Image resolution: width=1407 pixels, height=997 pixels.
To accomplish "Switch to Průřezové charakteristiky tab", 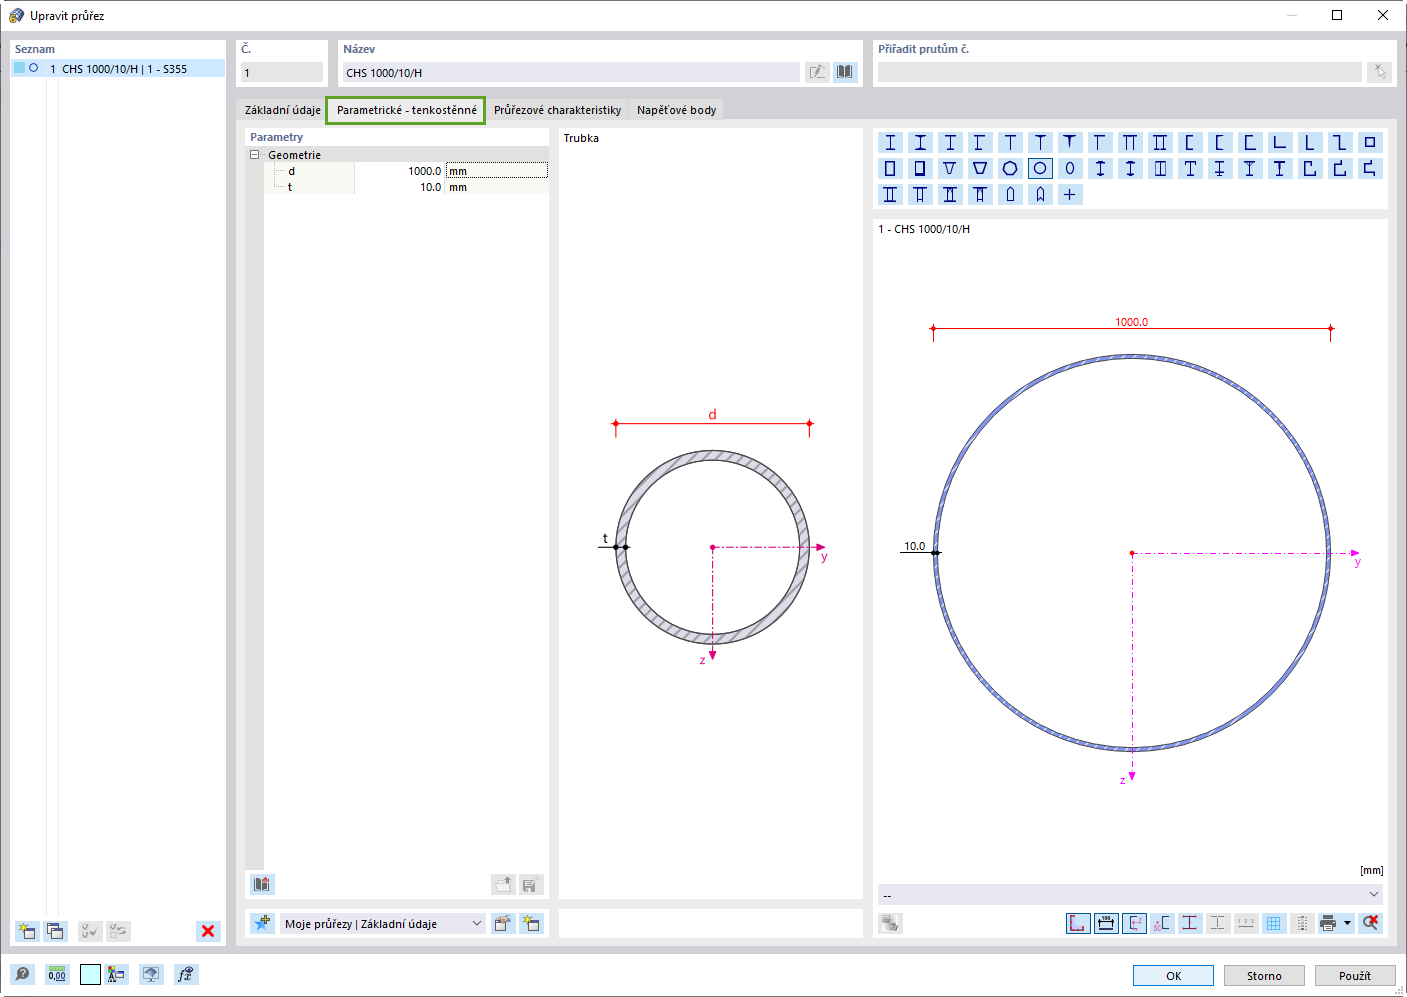I will pyautogui.click(x=557, y=110).
